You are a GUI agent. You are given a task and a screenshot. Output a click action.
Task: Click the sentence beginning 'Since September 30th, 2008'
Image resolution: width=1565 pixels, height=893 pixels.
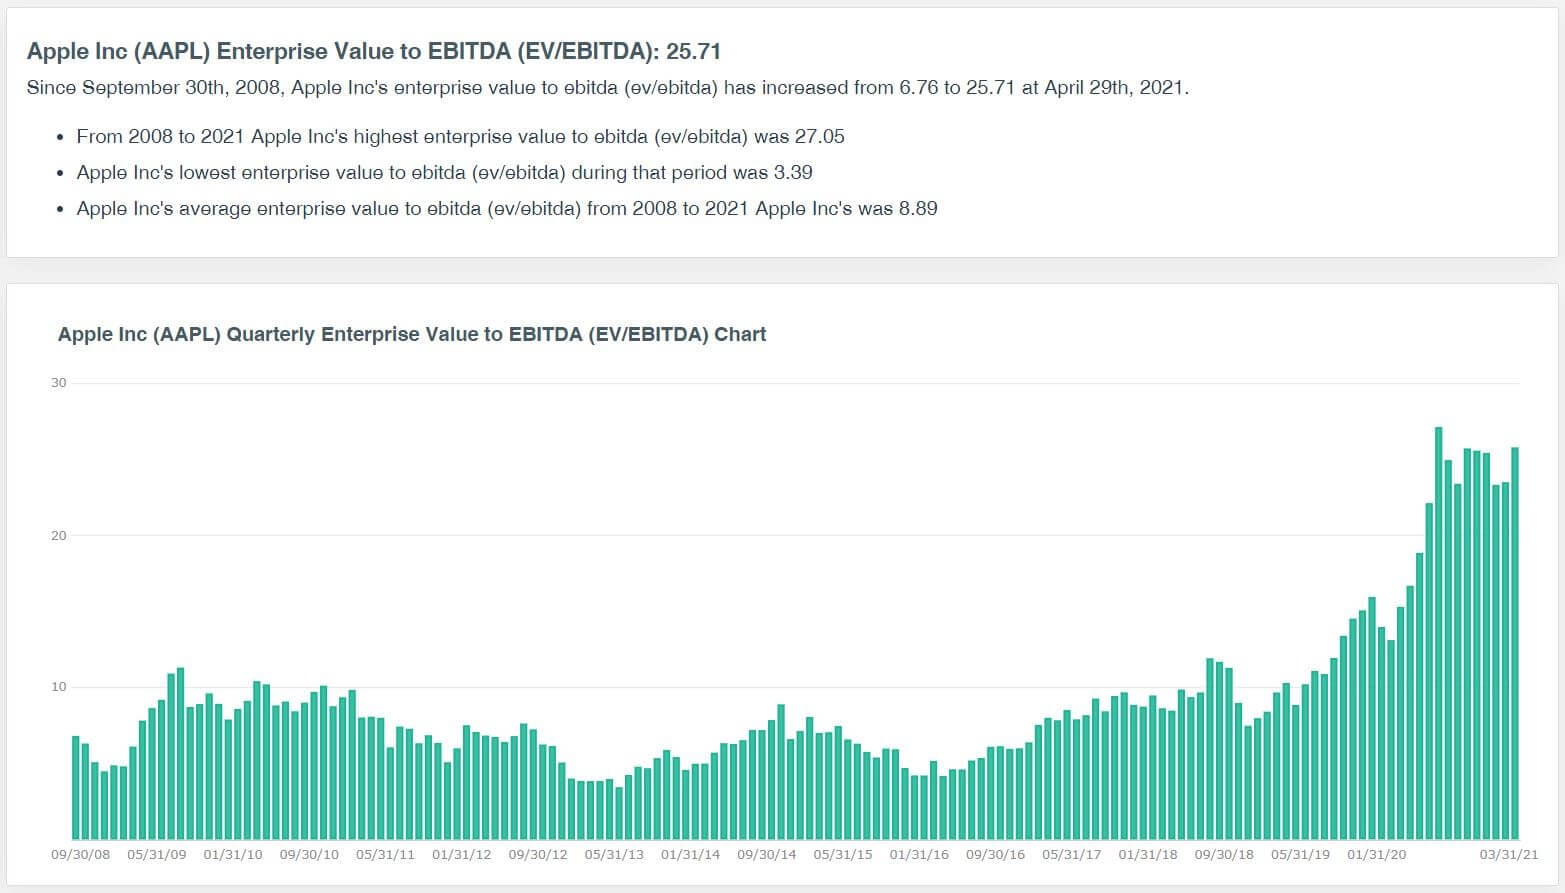[x=608, y=88]
